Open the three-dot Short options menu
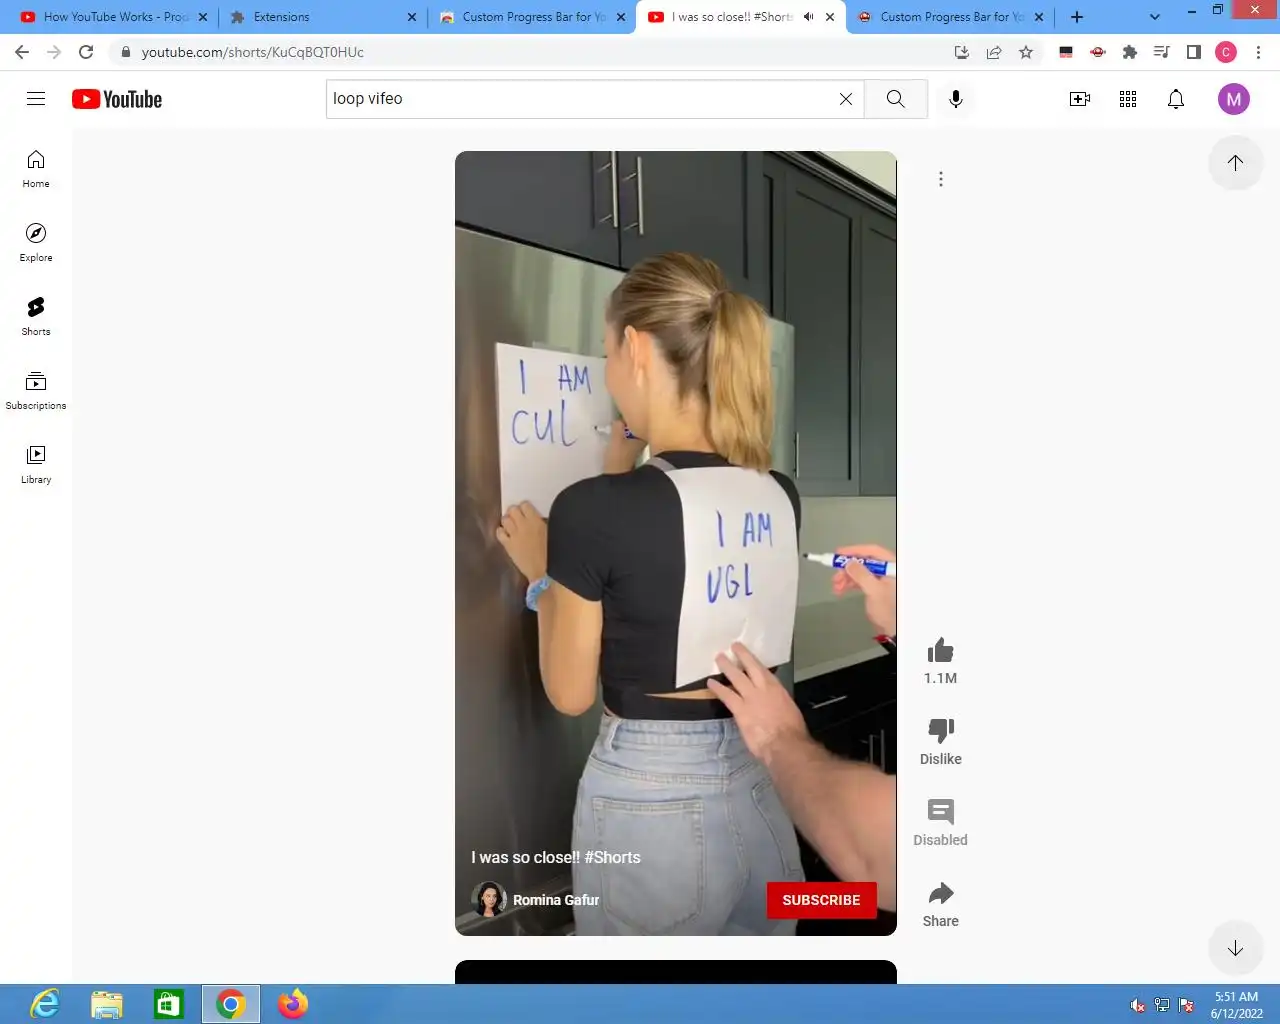1280x1024 pixels. (941, 179)
